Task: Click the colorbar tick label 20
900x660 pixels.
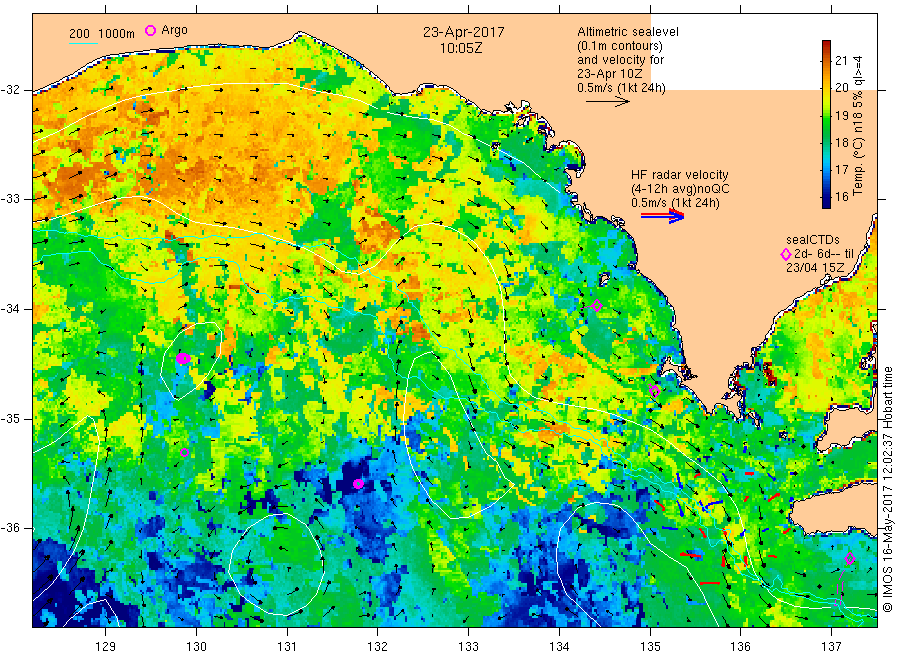Action: (x=841, y=88)
